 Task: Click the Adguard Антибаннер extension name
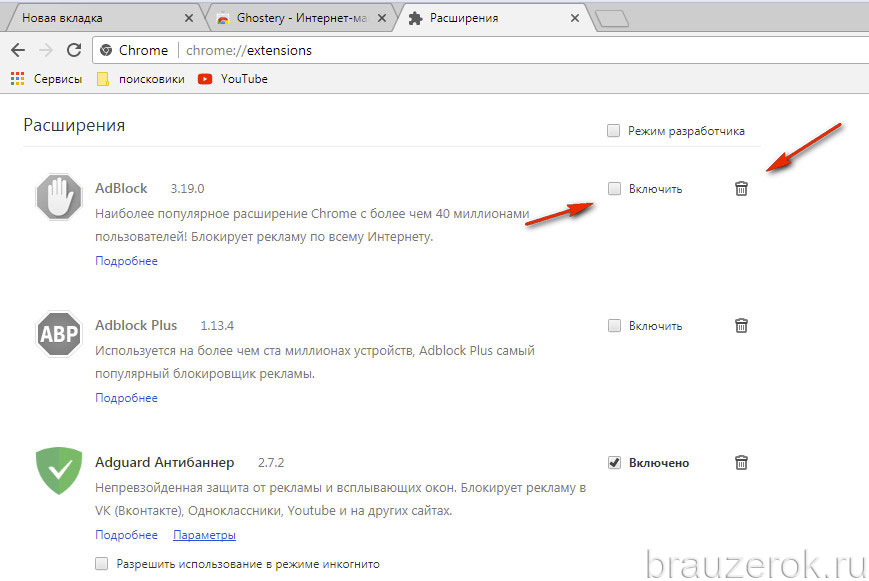pyautogui.click(x=165, y=462)
